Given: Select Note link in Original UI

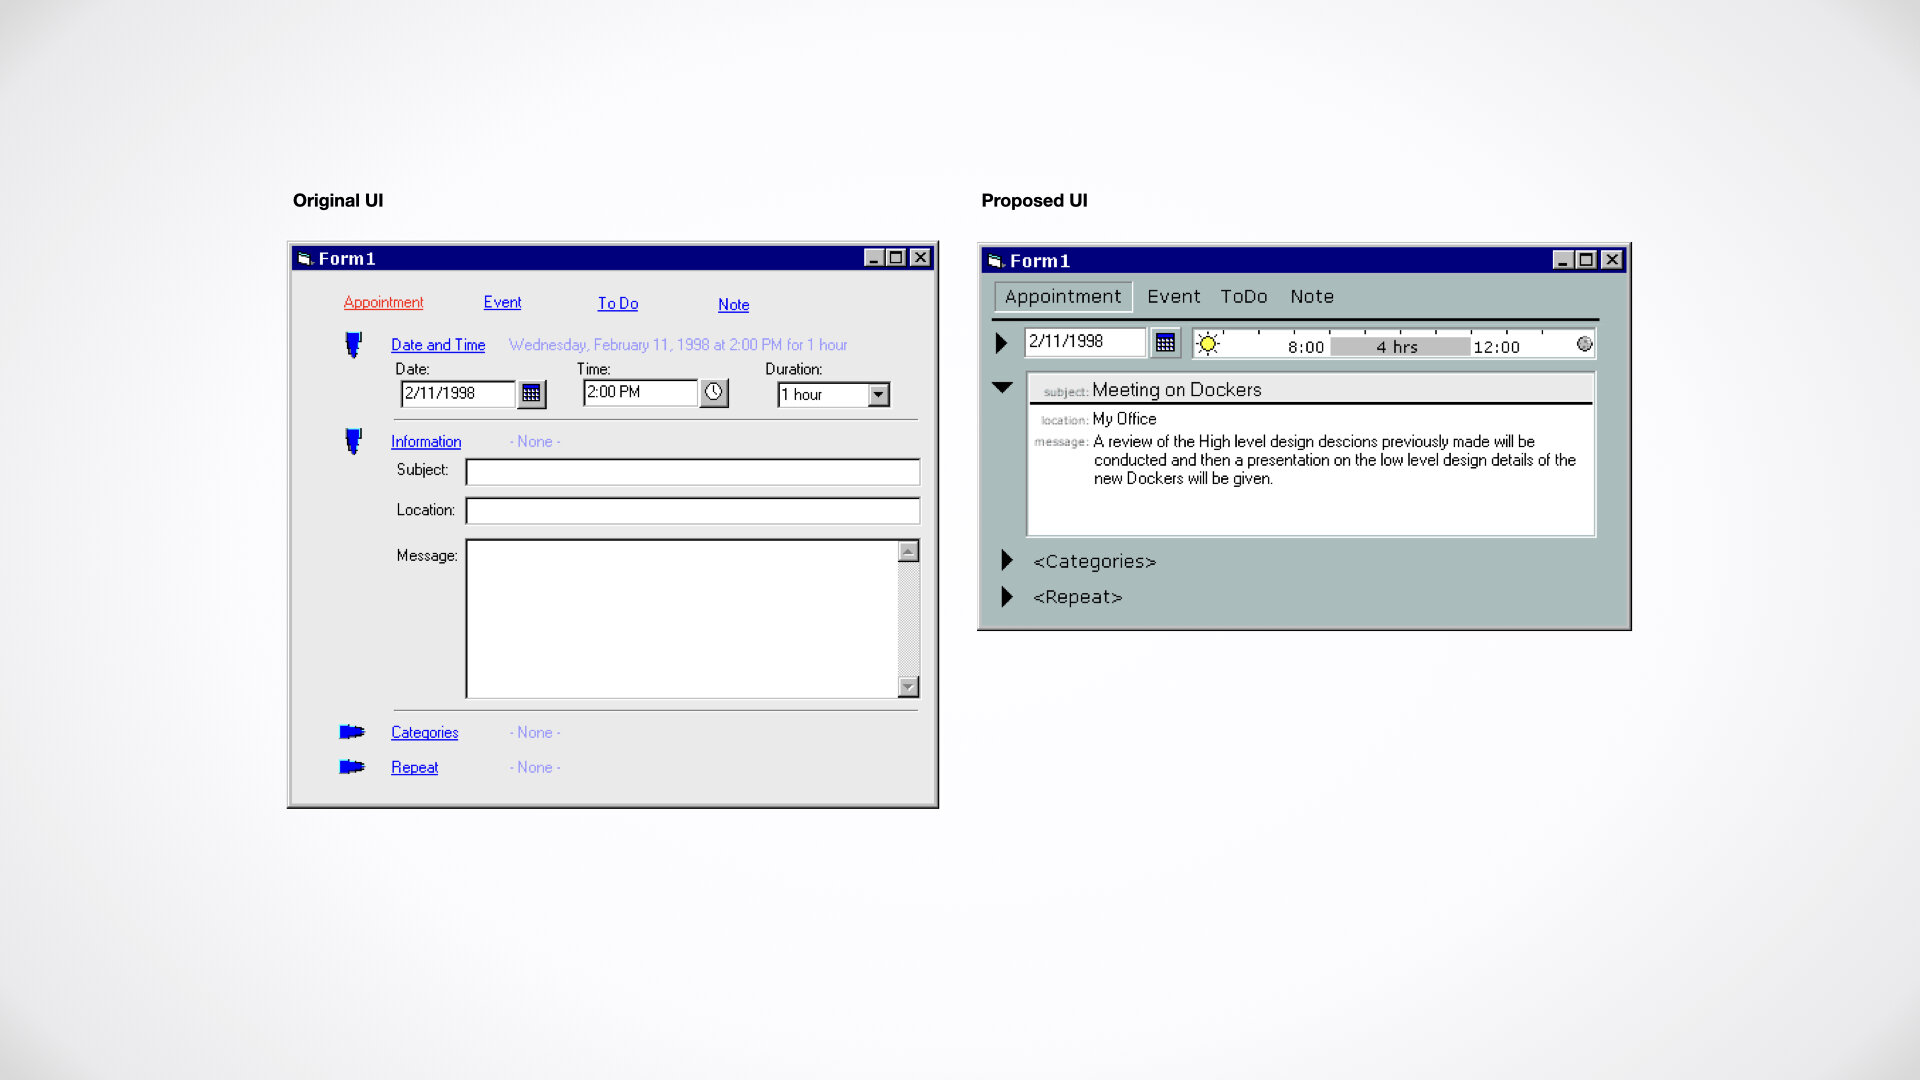Looking at the screenshot, I should coord(733,305).
